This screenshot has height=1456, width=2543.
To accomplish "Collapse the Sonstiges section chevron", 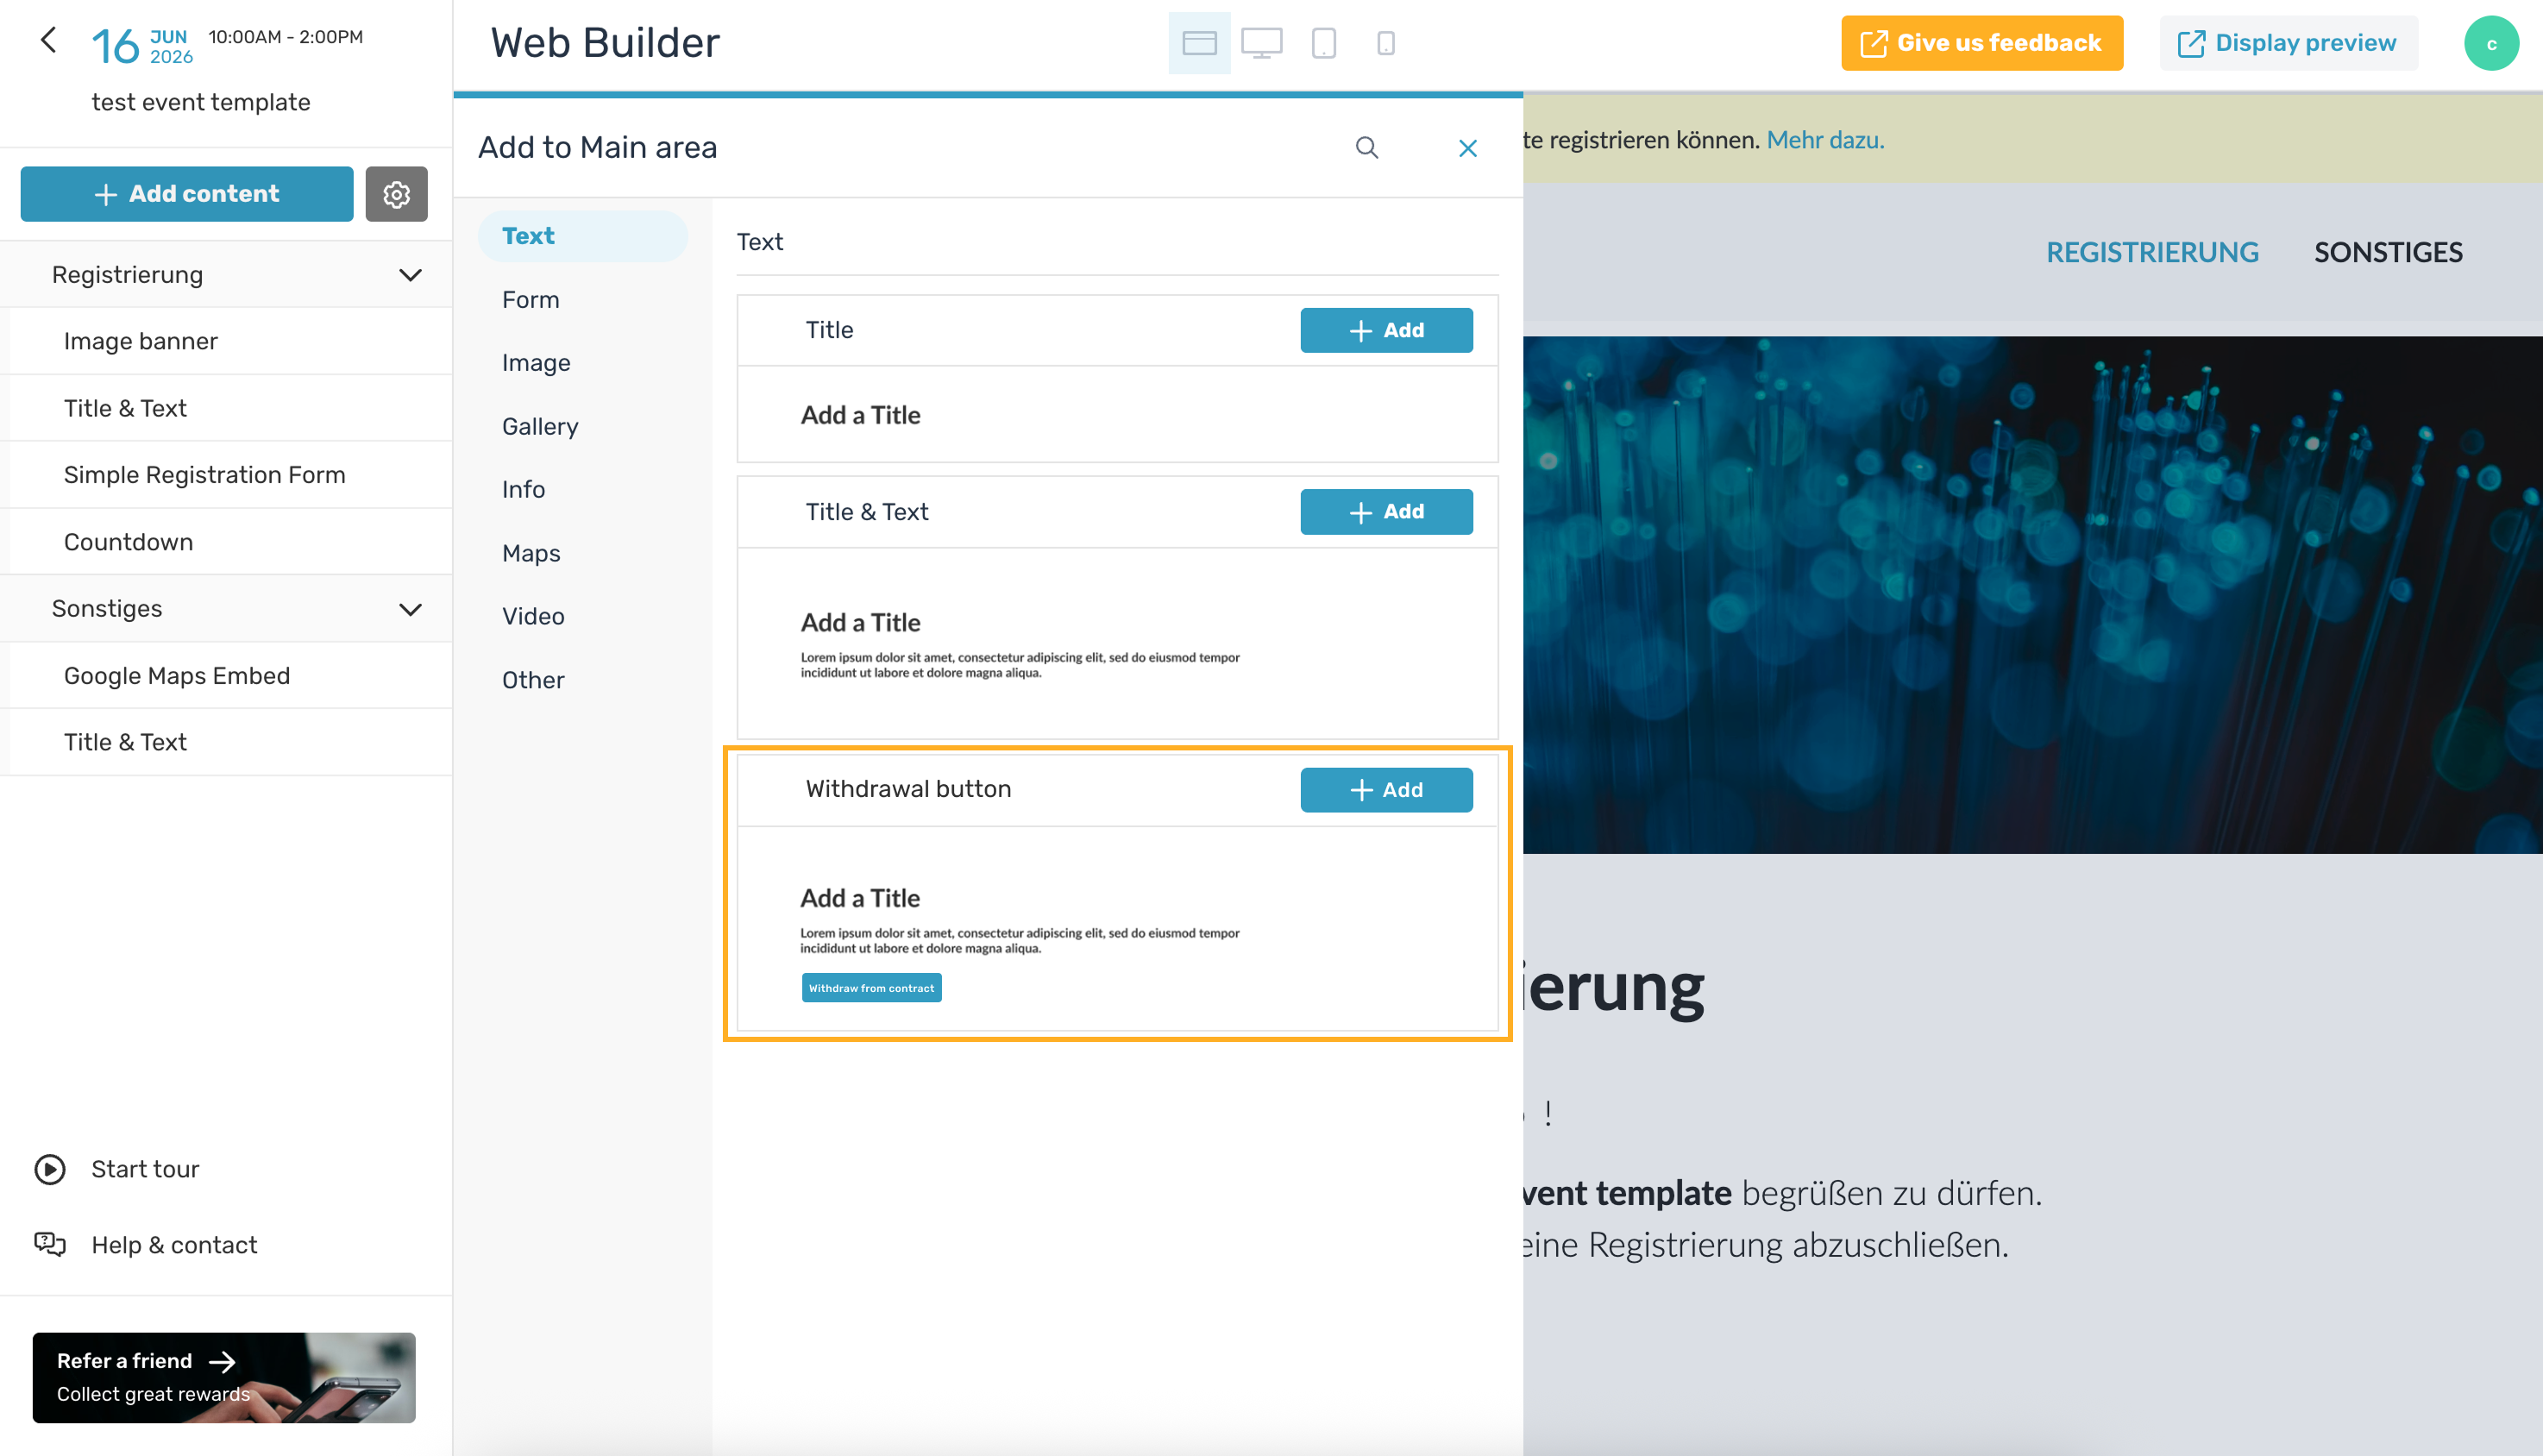I will pyautogui.click(x=410, y=609).
